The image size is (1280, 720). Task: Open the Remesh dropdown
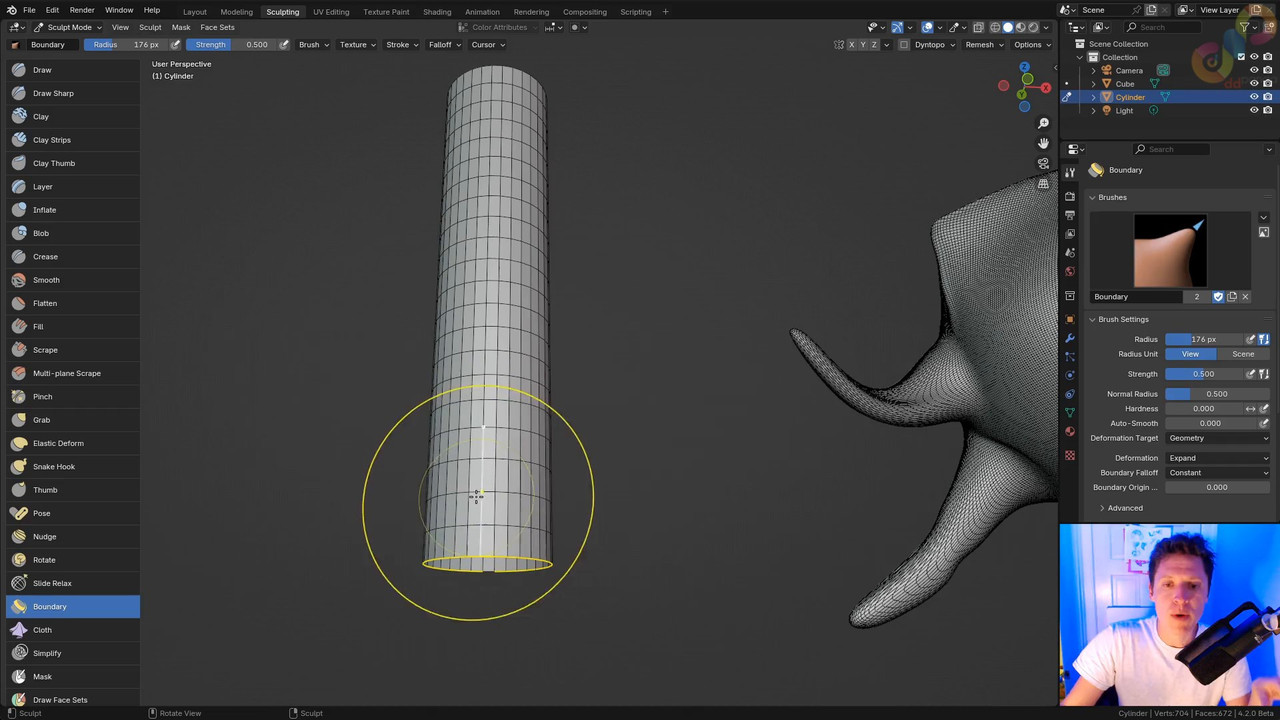click(x=984, y=45)
